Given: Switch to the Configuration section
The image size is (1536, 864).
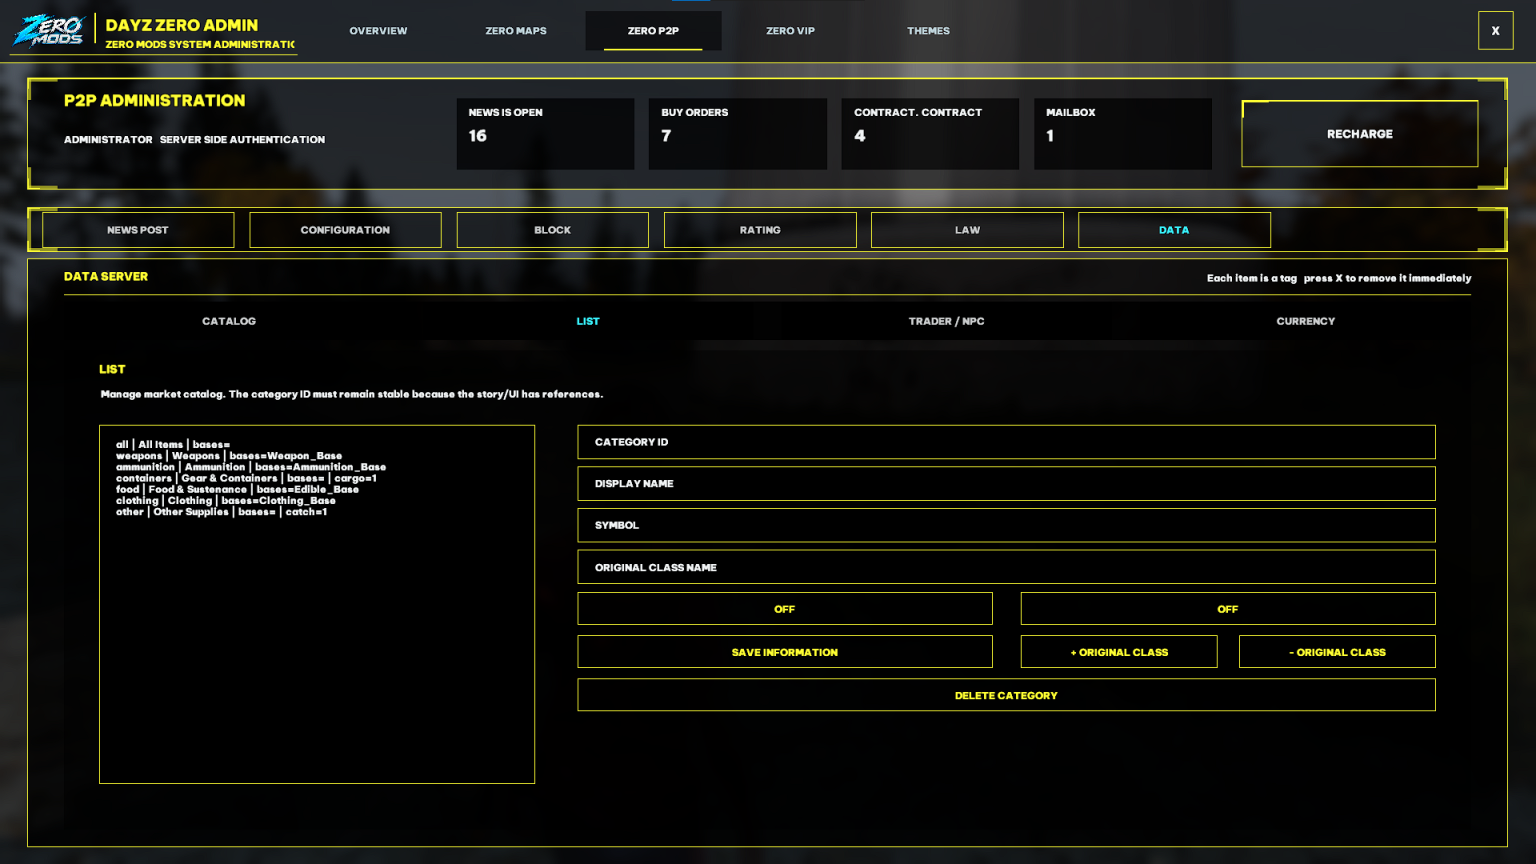Looking at the screenshot, I should click(345, 230).
